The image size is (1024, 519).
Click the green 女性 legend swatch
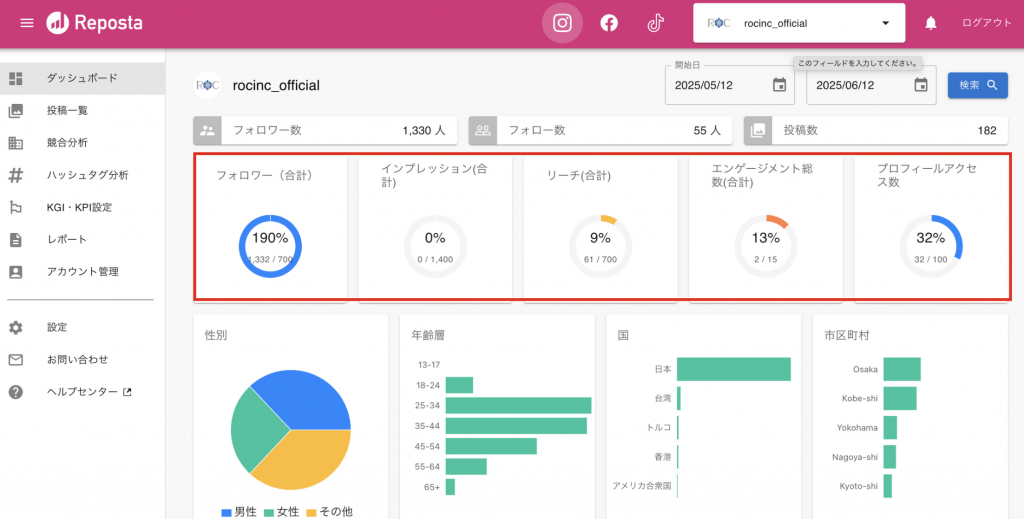point(269,512)
